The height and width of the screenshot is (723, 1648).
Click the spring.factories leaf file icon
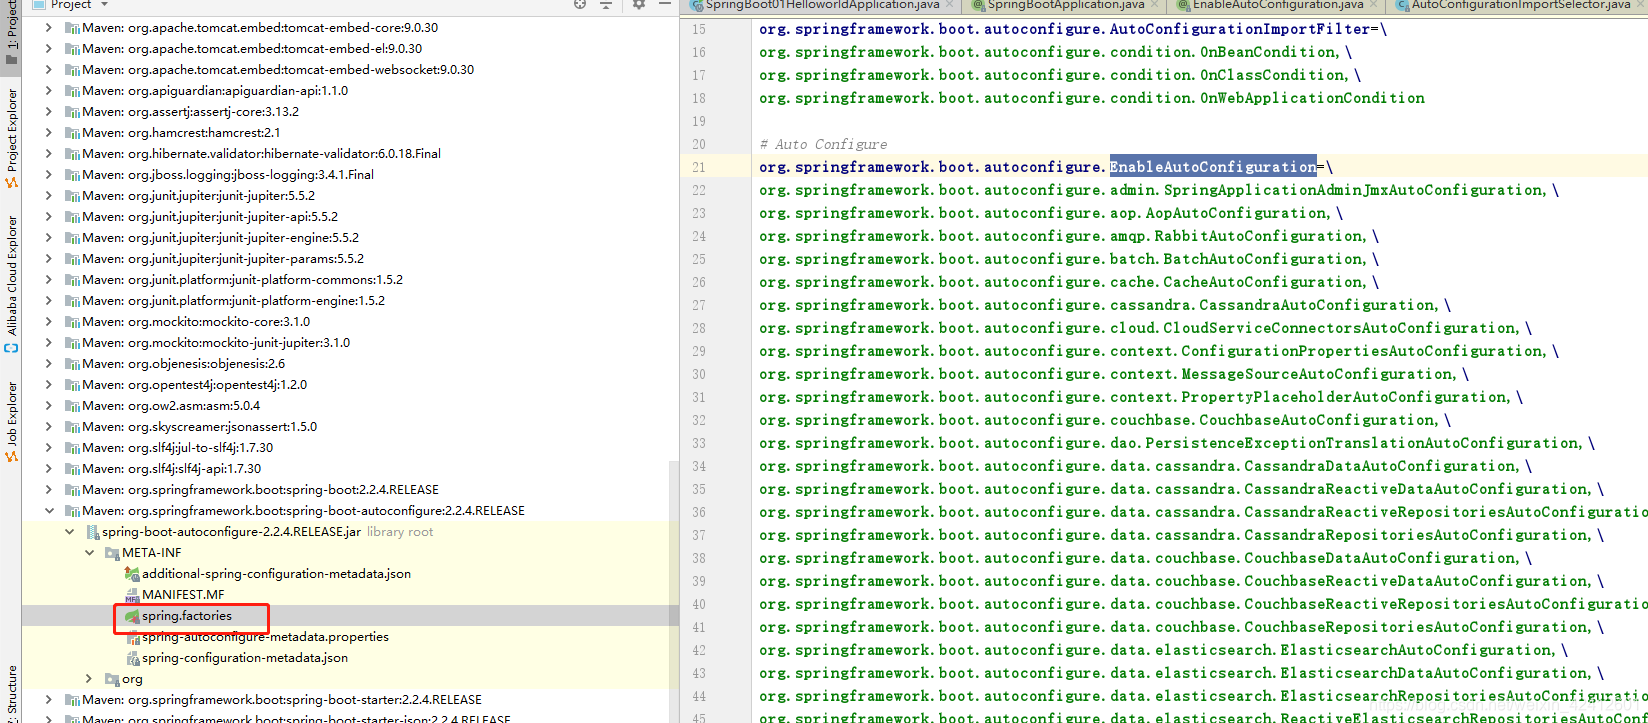click(132, 616)
